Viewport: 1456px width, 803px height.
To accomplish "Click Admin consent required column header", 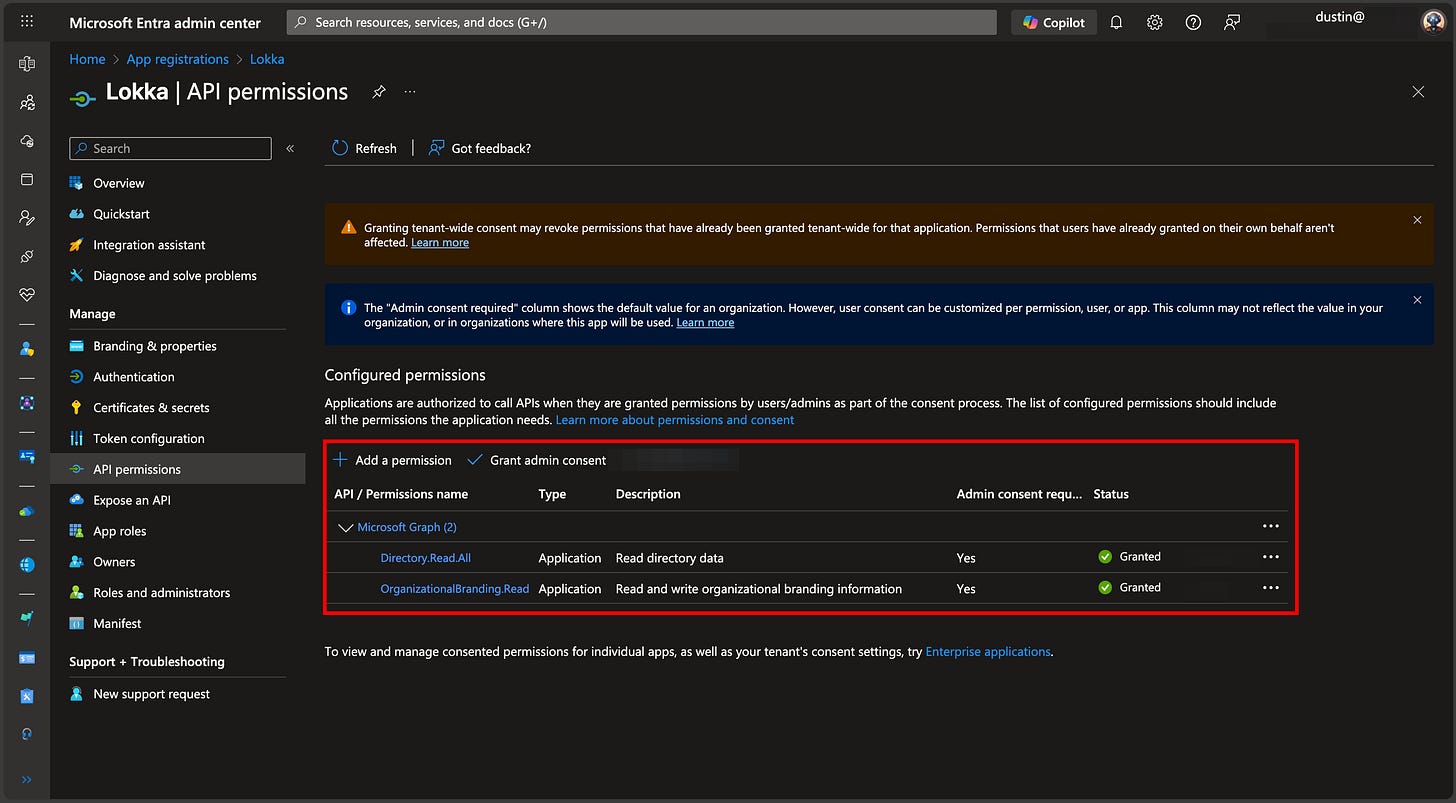I will [x=1019, y=494].
